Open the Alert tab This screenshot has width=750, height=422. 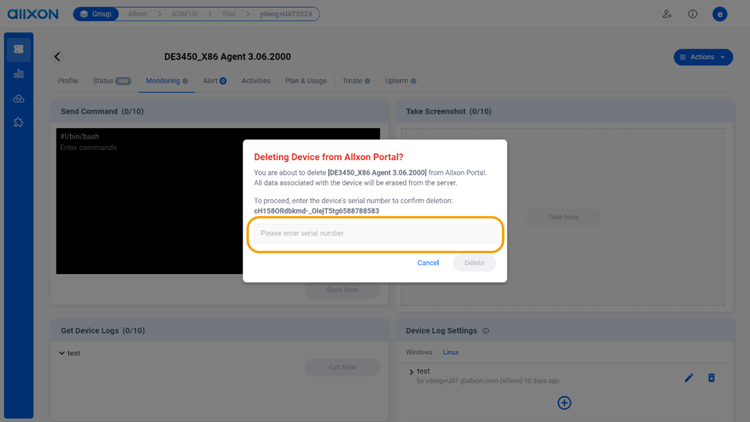pyautogui.click(x=214, y=81)
